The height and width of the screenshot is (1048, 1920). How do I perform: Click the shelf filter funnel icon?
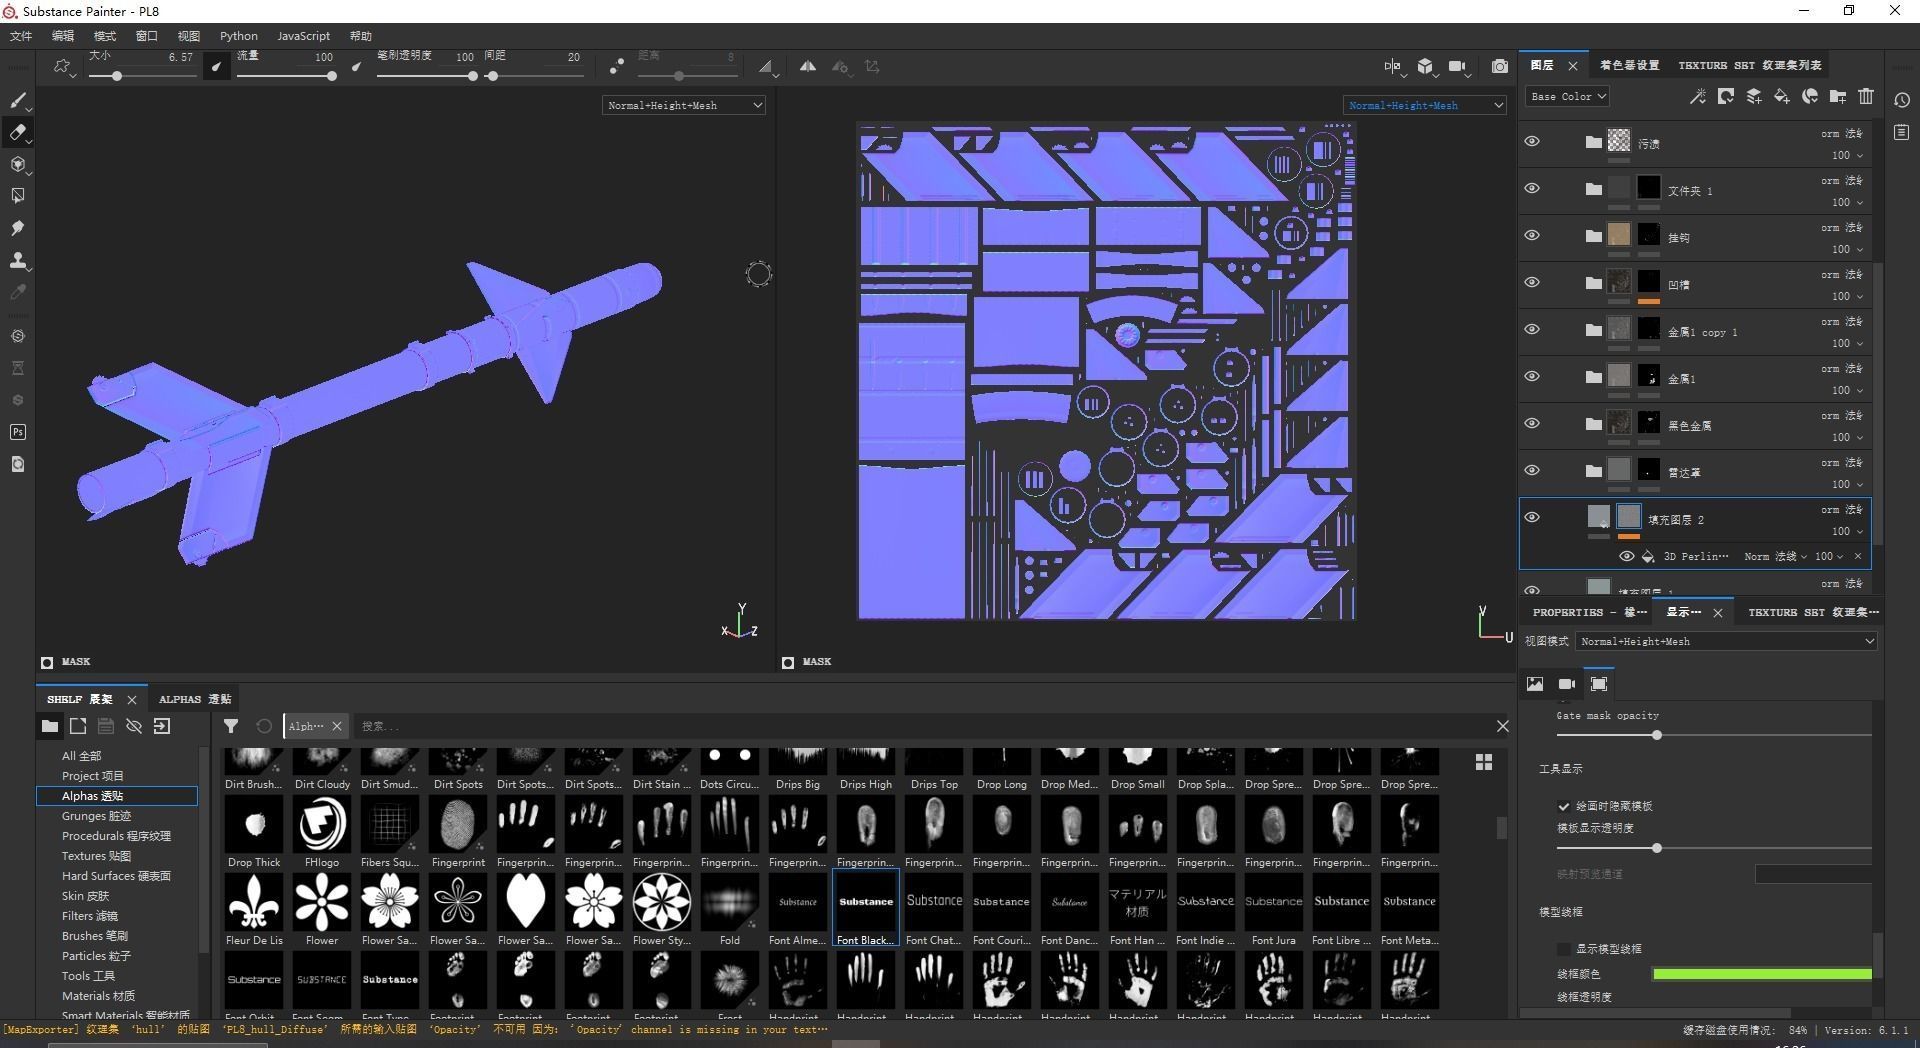click(x=231, y=726)
